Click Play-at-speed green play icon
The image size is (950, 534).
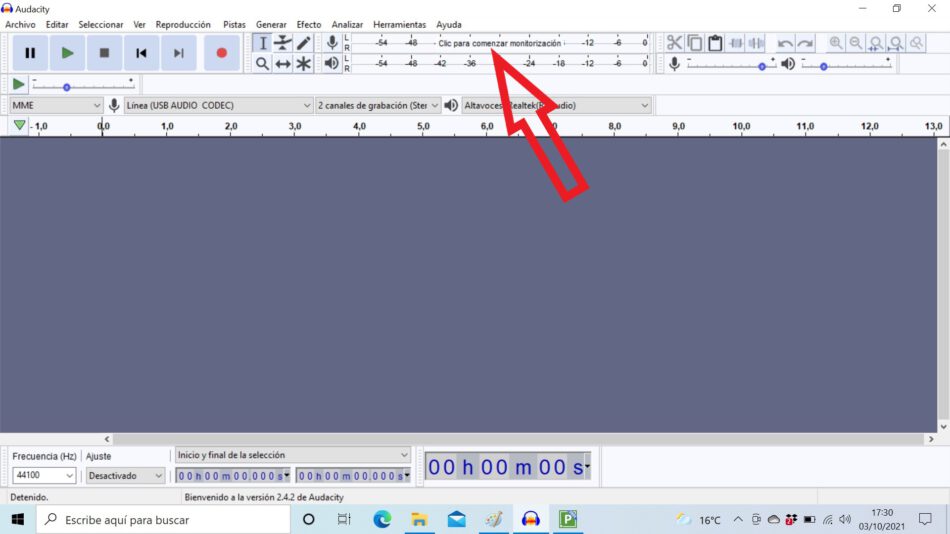[x=18, y=84]
